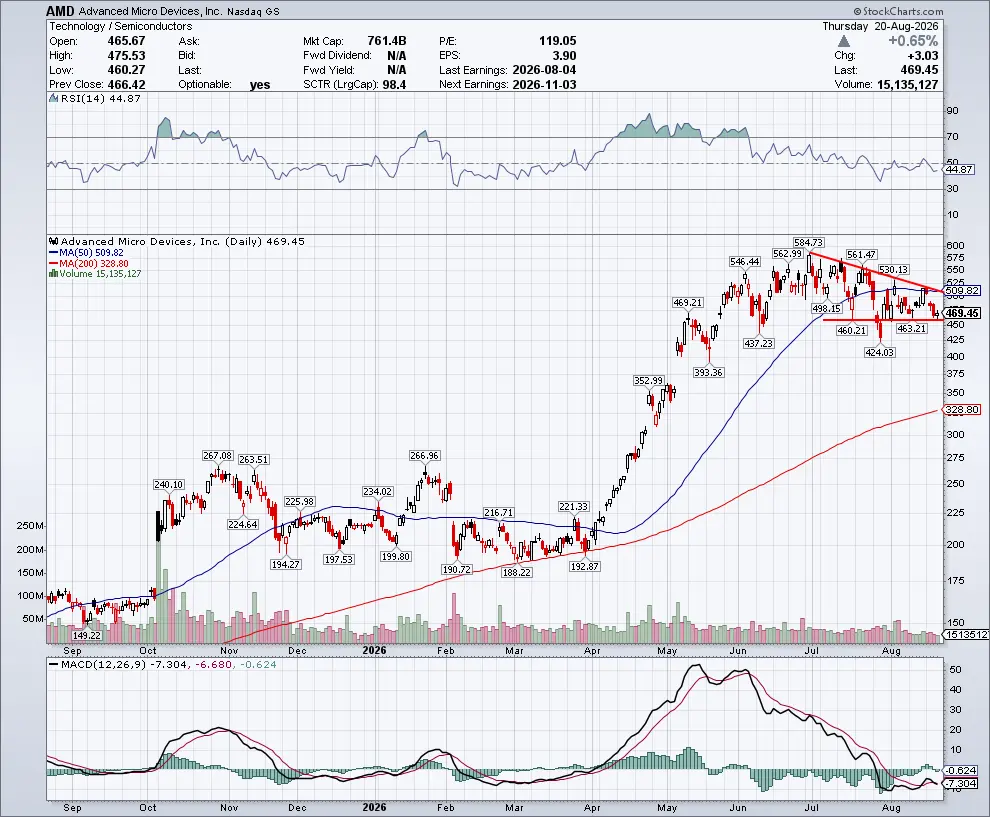
Task: Click the date Thursday 20-Aug-2026
Action: [x=880, y=26]
